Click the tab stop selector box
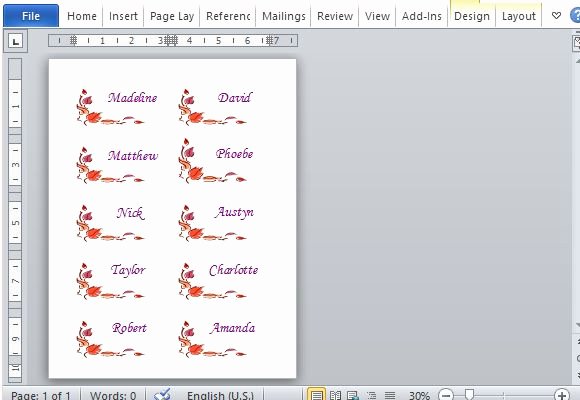This screenshot has height=400, width=580. tap(16, 41)
